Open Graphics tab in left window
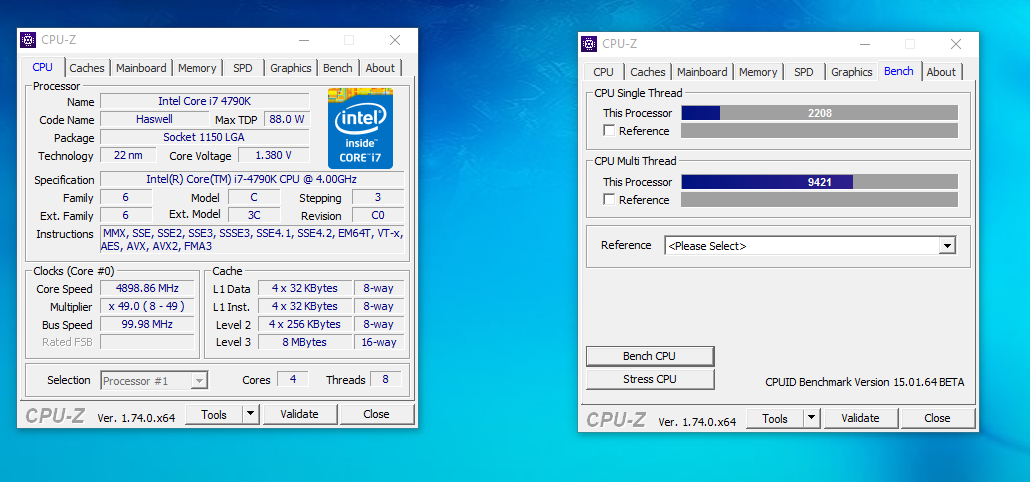The width and height of the screenshot is (1030, 482). [x=291, y=68]
